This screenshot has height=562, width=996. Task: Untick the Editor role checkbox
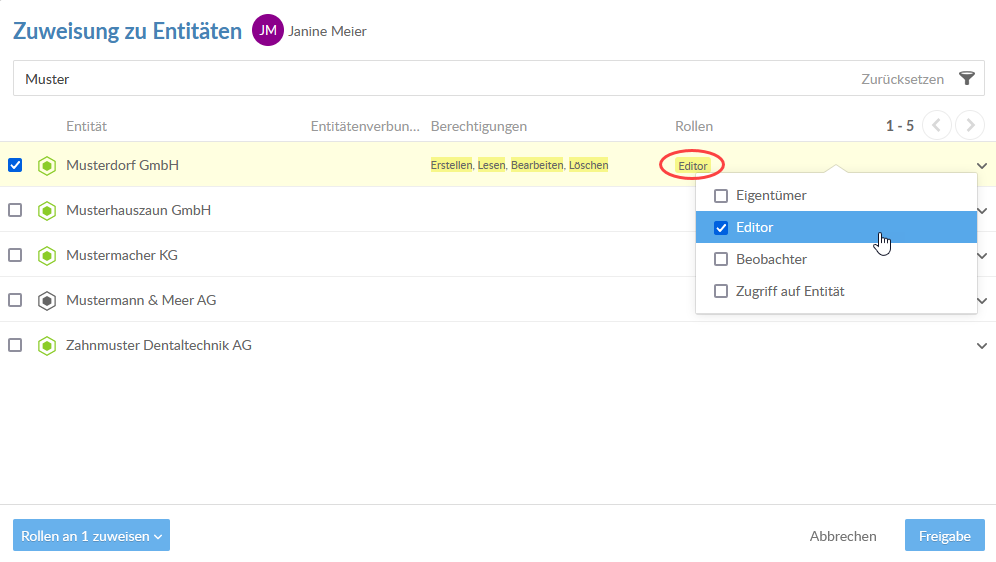pyautogui.click(x=721, y=227)
